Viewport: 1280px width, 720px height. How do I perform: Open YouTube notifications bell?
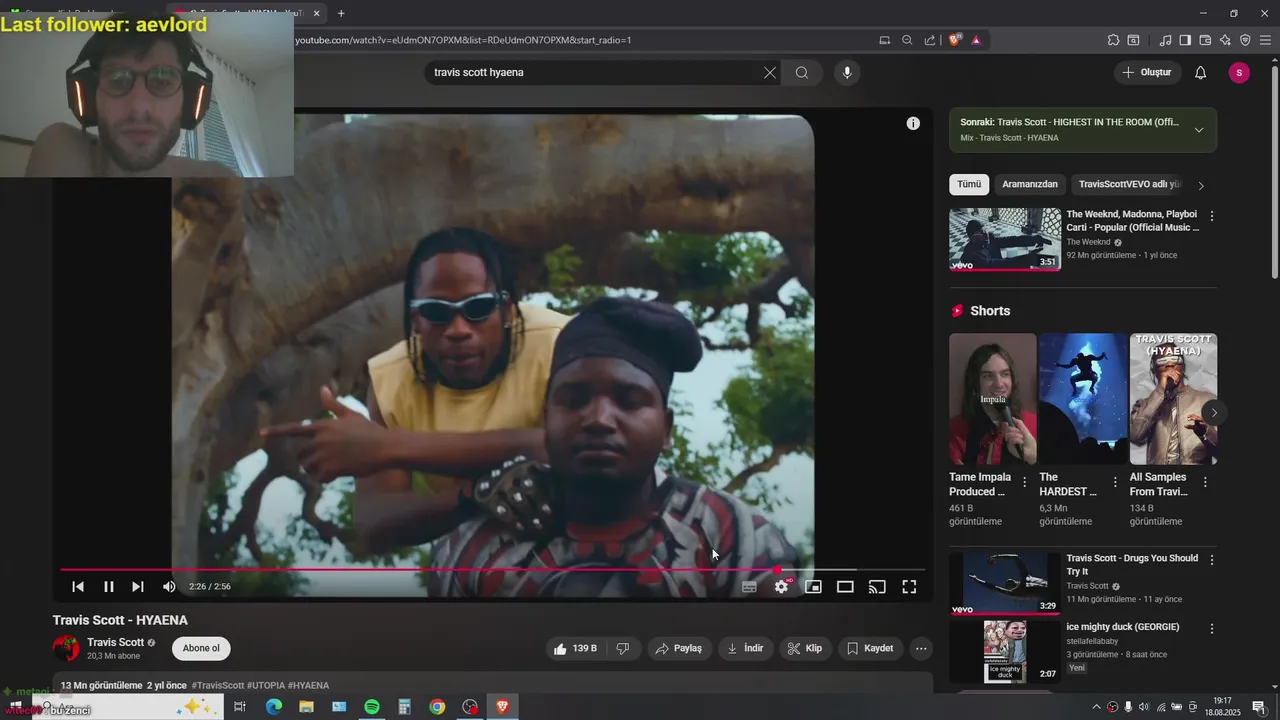pos(1201,72)
